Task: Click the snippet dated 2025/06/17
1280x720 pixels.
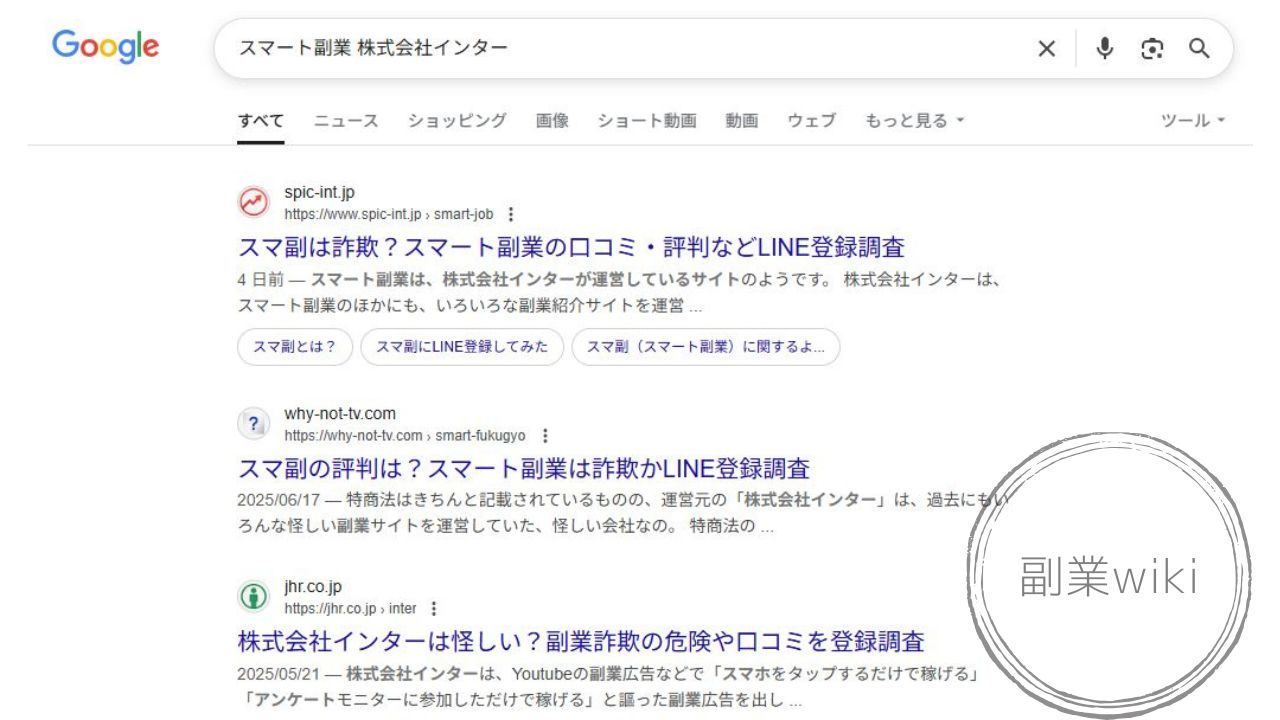Action: pyautogui.click(x=623, y=513)
